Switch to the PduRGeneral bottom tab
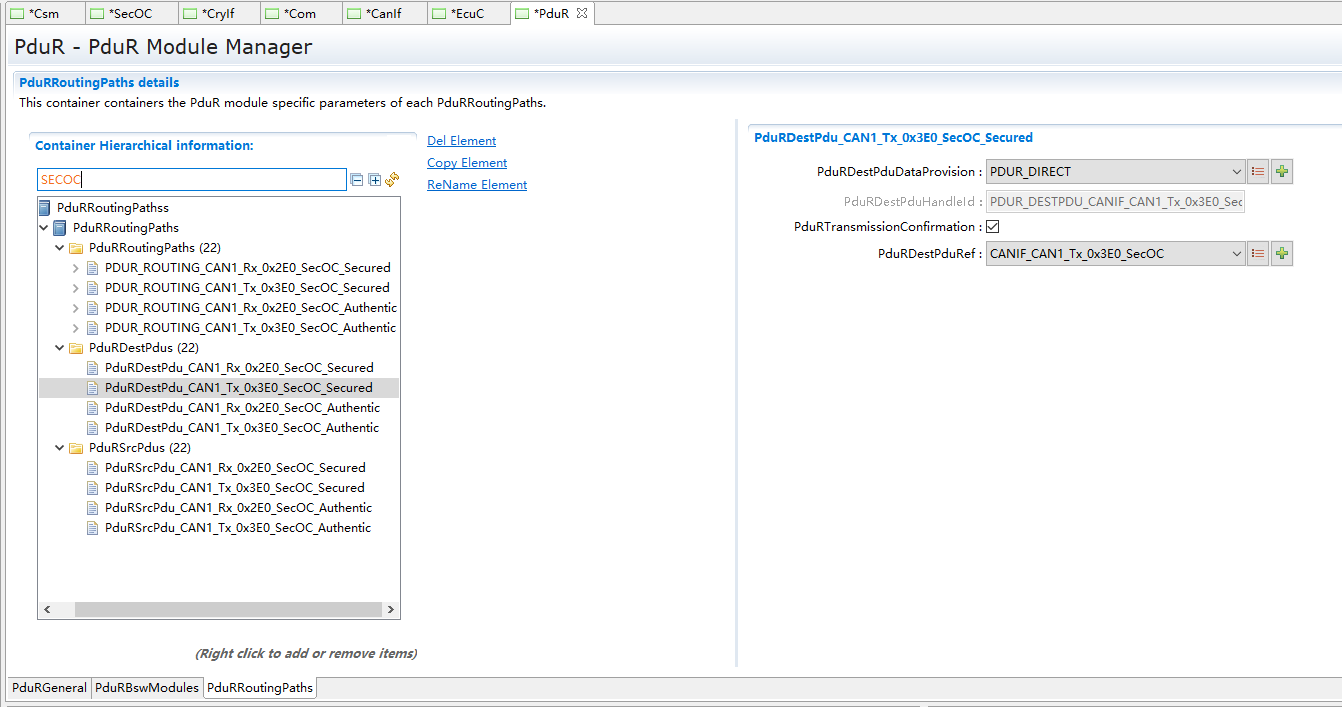 pyautogui.click(x=49, y=688)
